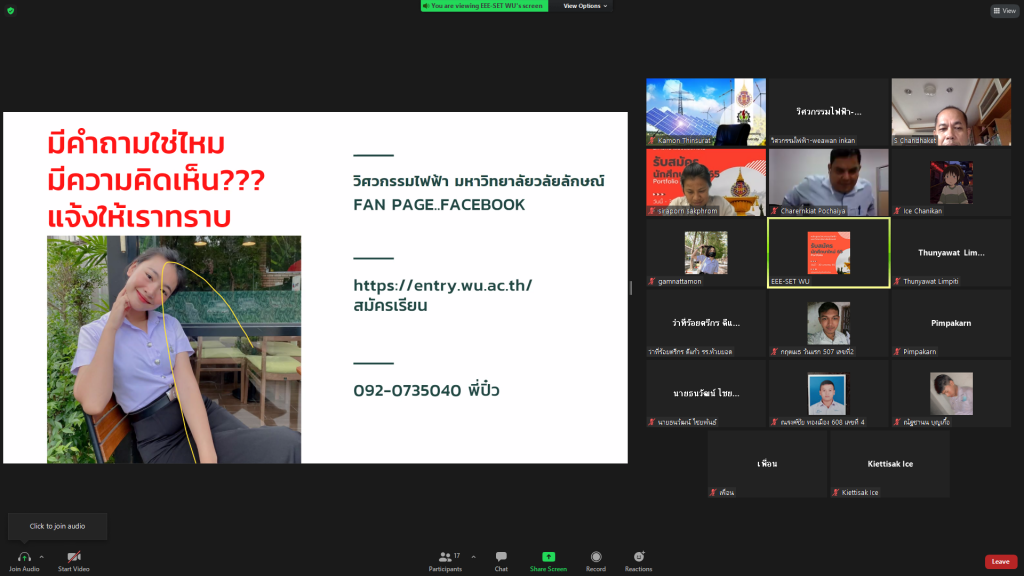
Task: Open the View Options dropdown
Action: point(584,6)
